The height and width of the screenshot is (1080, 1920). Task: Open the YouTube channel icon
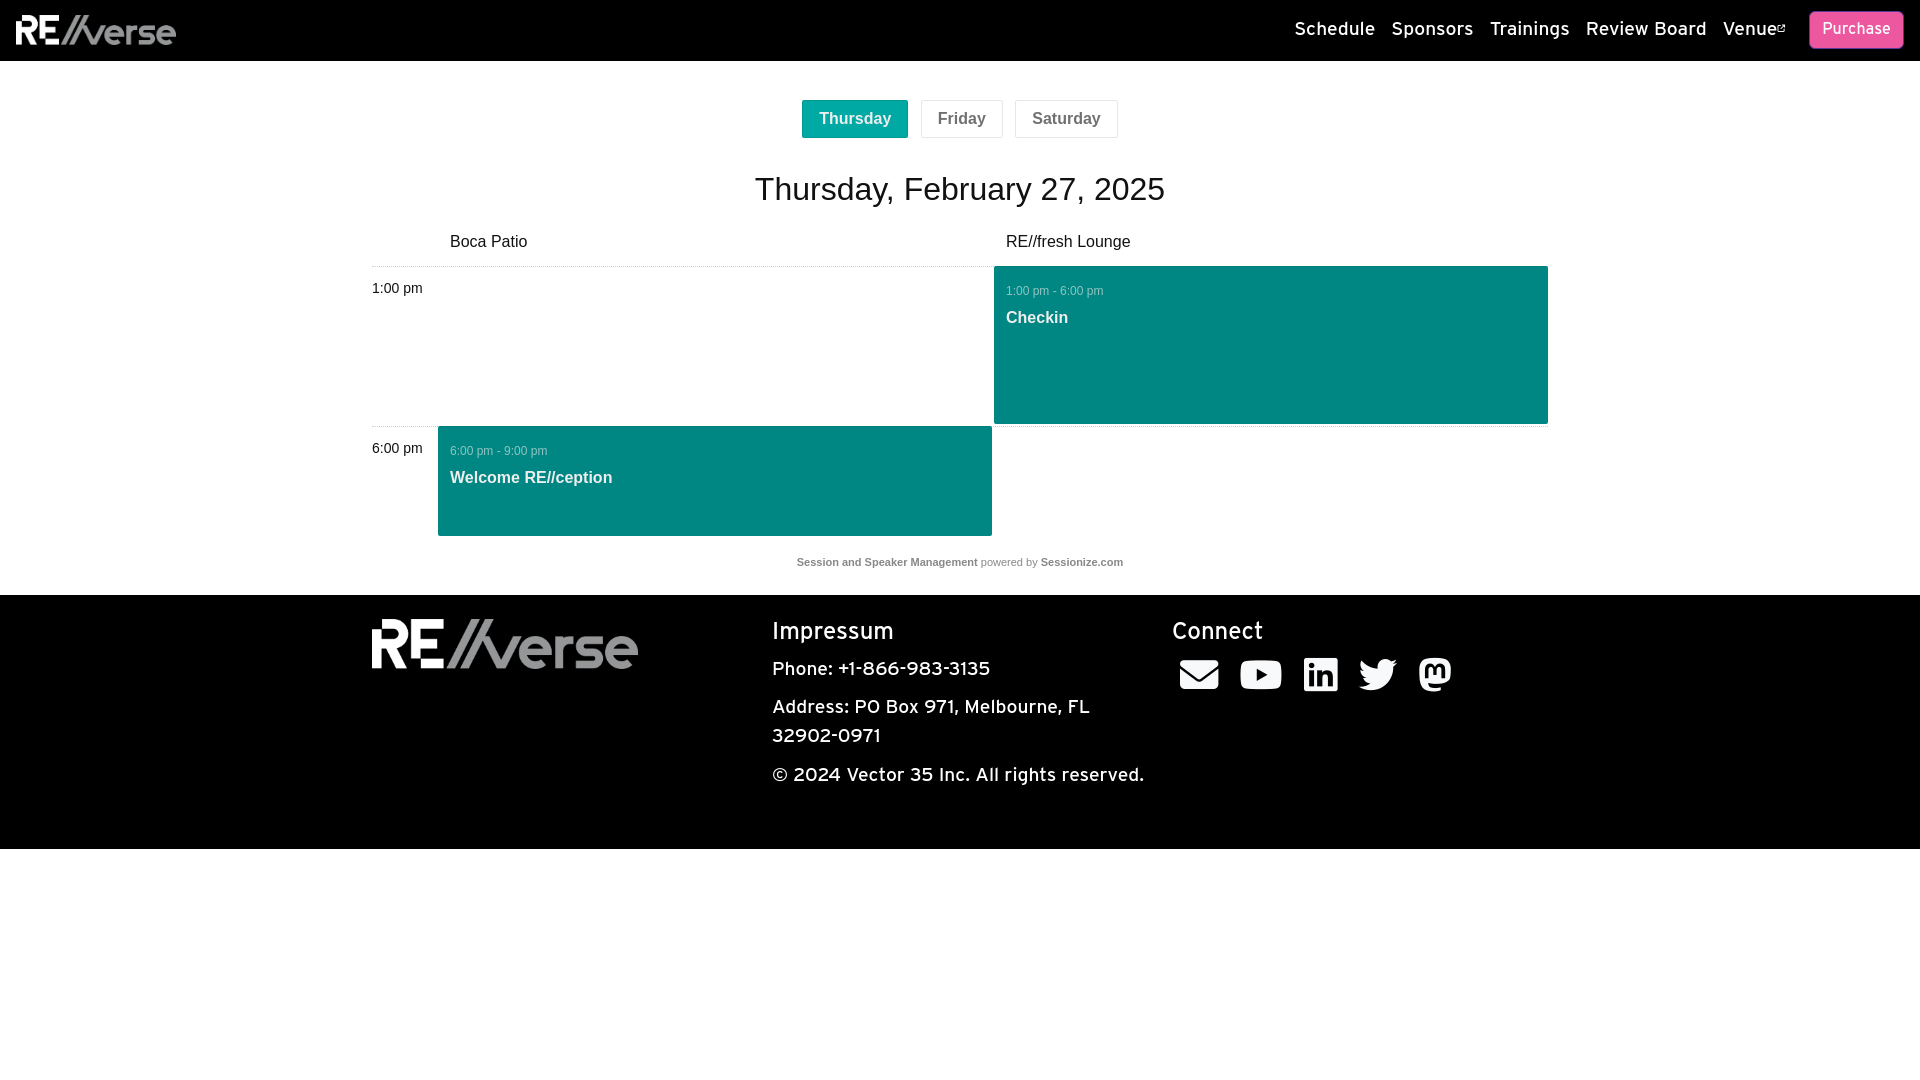(x=1261, y=674)
